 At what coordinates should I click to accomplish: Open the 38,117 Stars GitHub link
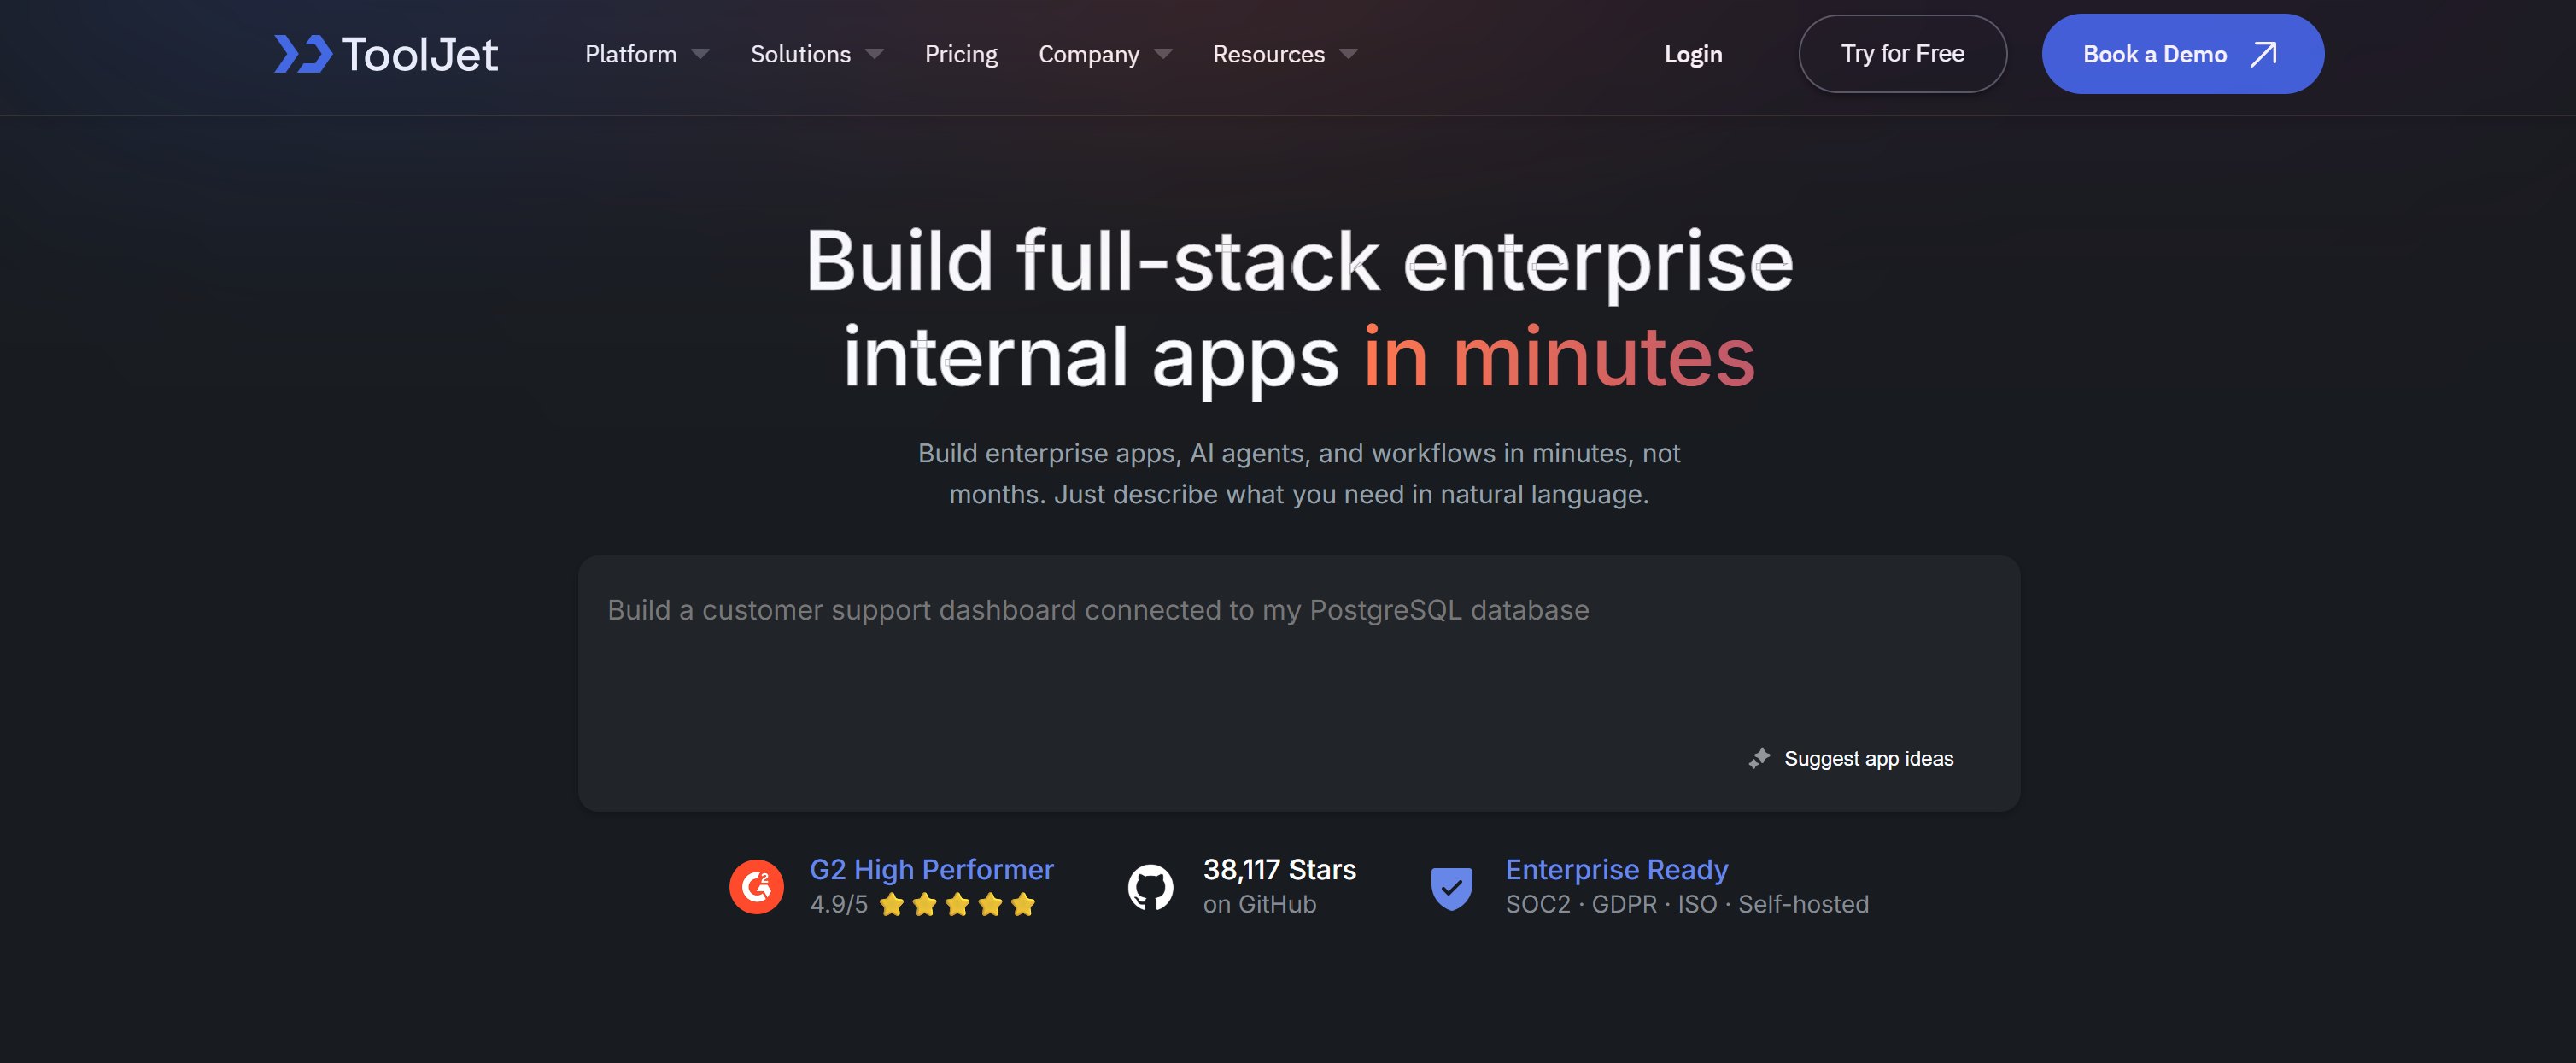(x=1279, y=869)
